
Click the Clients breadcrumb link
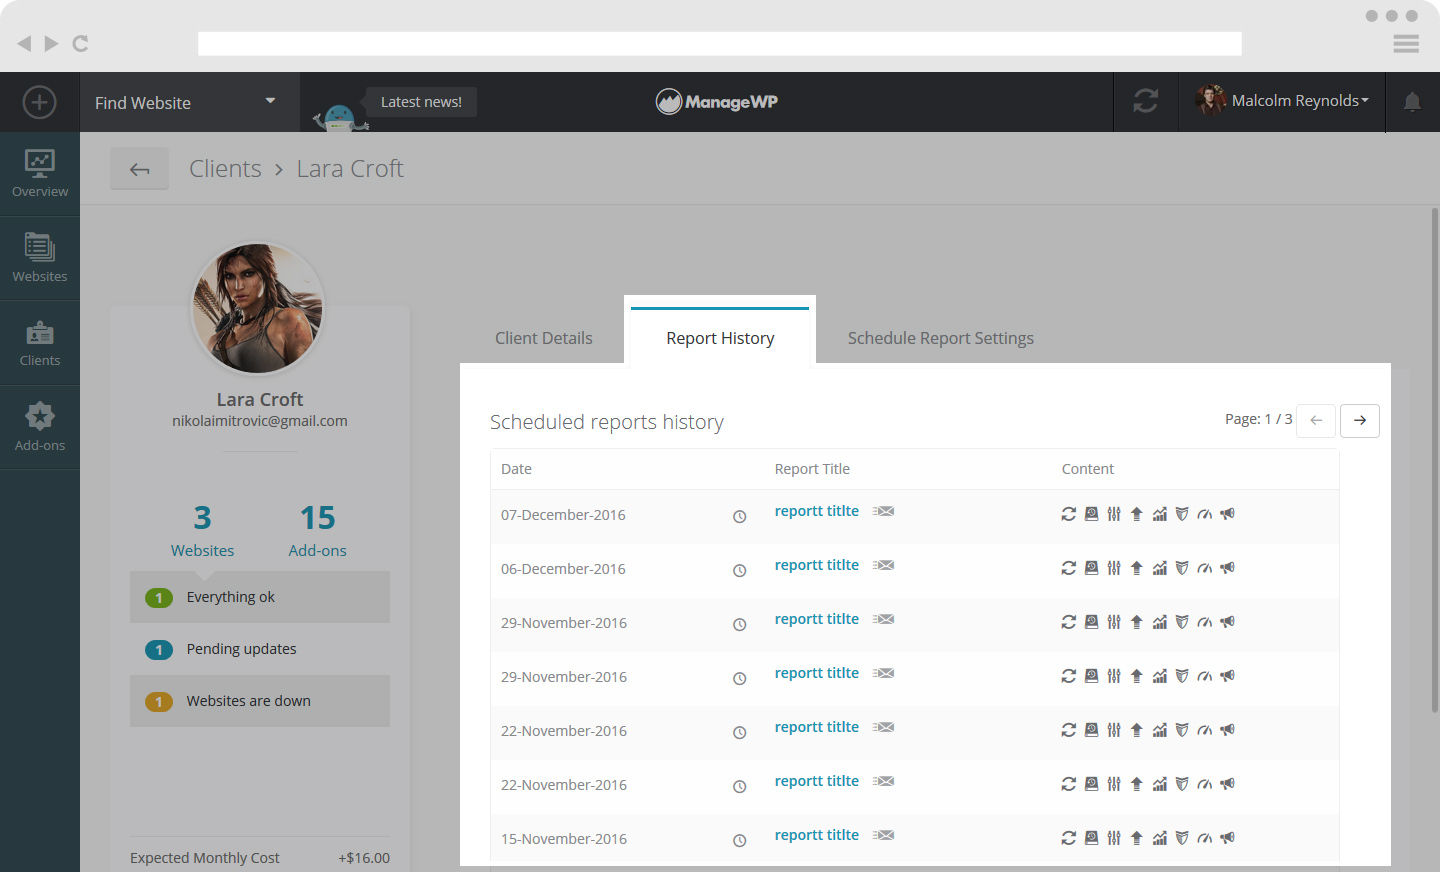click(x=225, y=169)
